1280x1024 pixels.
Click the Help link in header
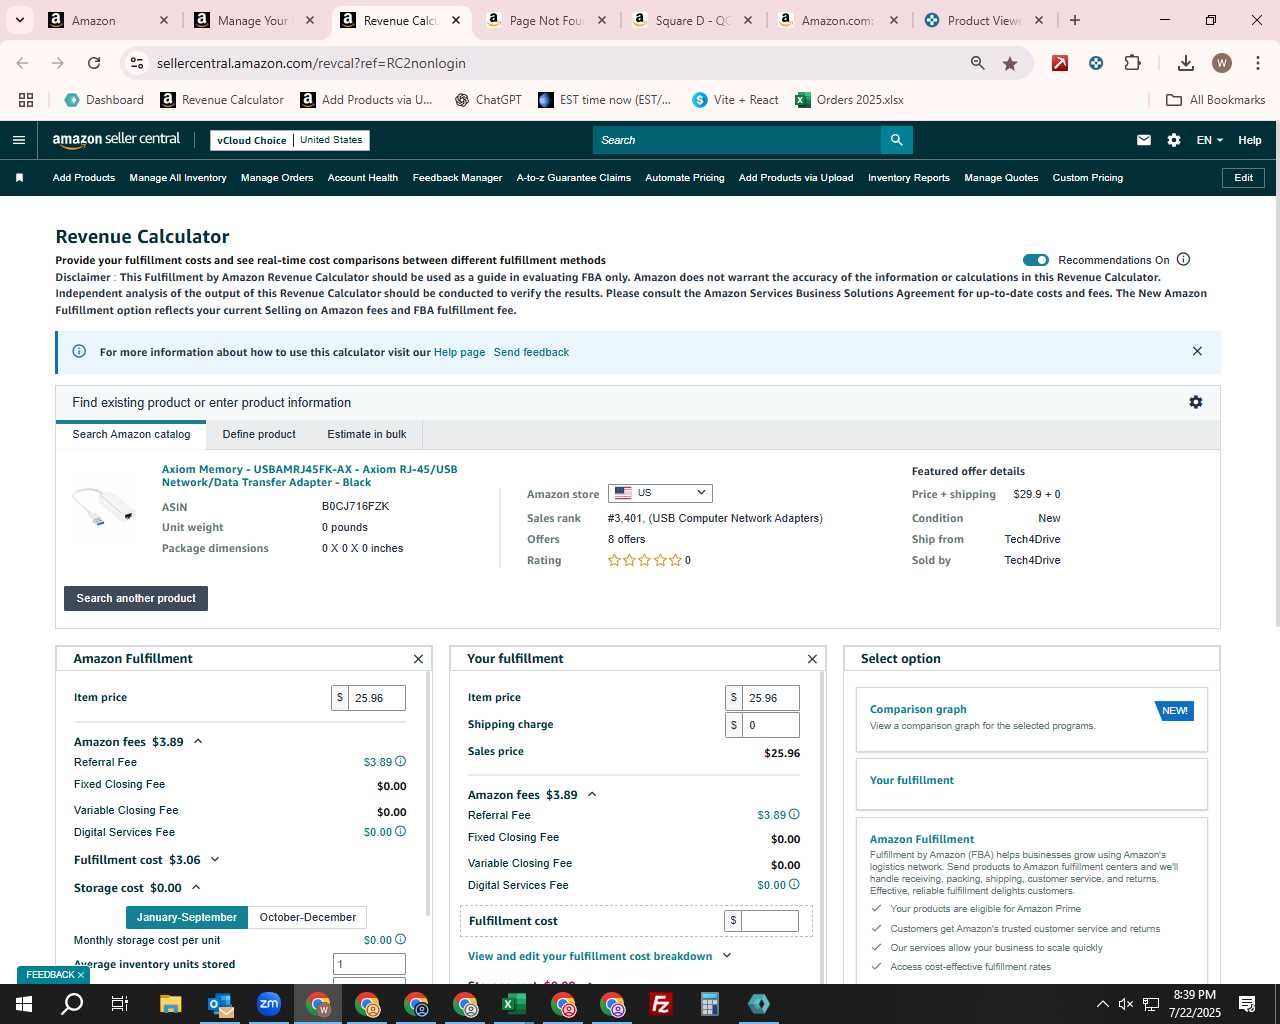tap(1250, 140)
